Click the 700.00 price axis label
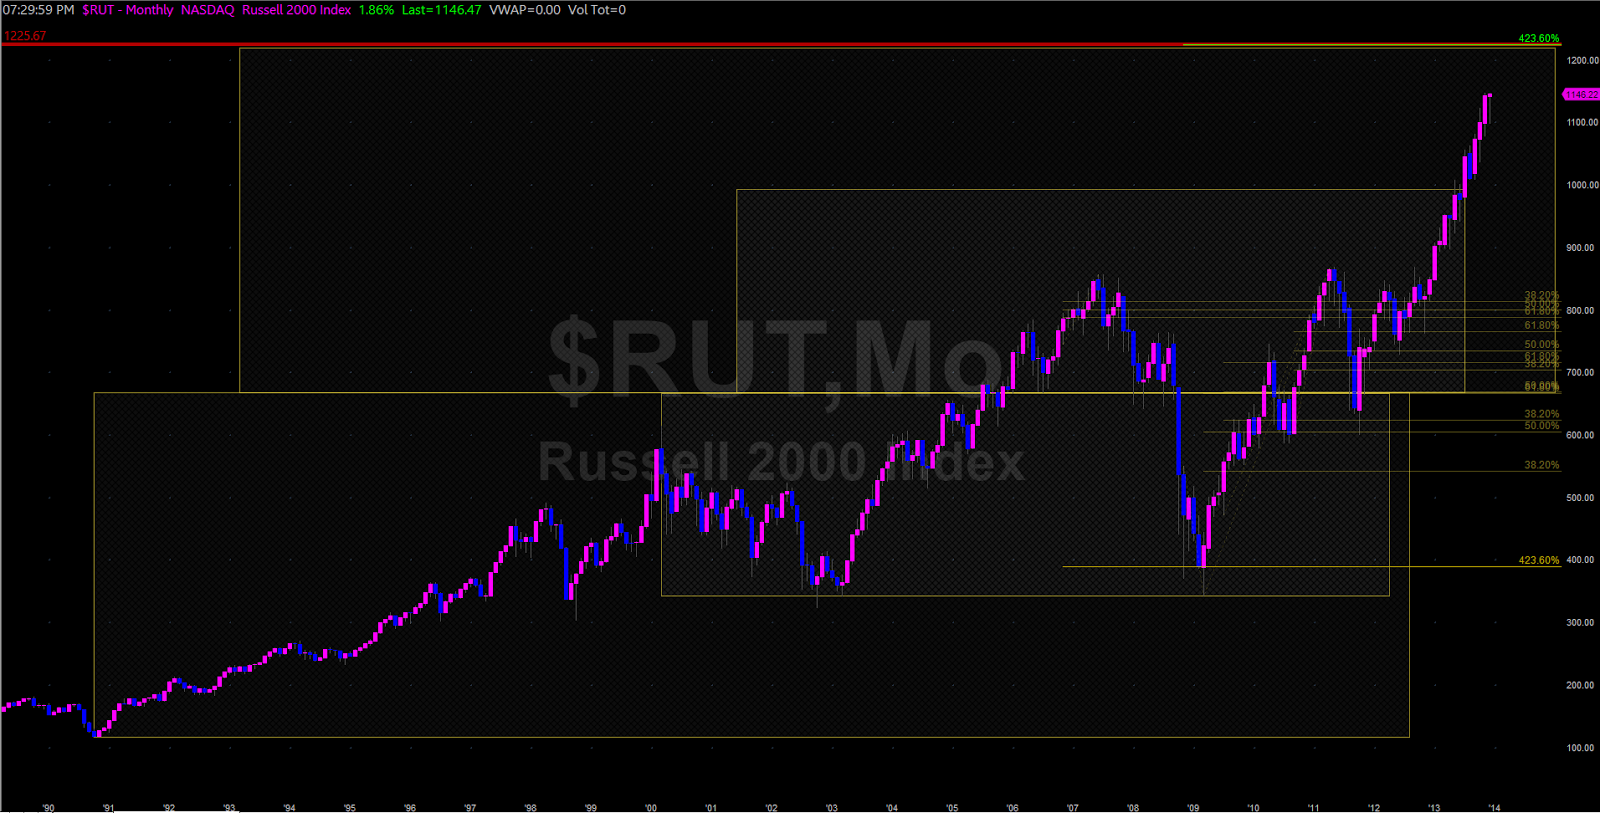 1582,372
